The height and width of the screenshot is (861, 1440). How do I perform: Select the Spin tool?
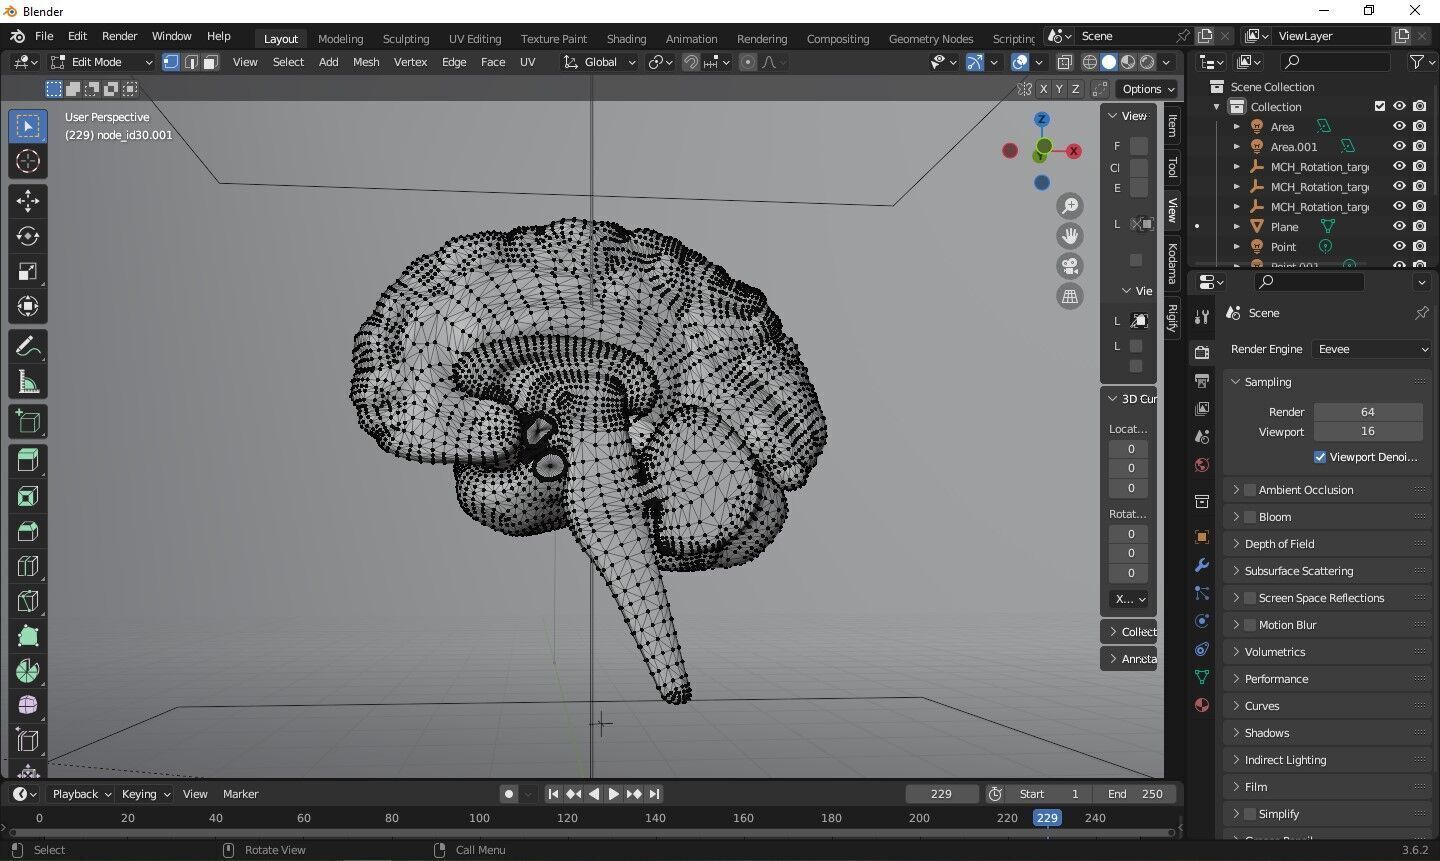click(x=28, y=671)
